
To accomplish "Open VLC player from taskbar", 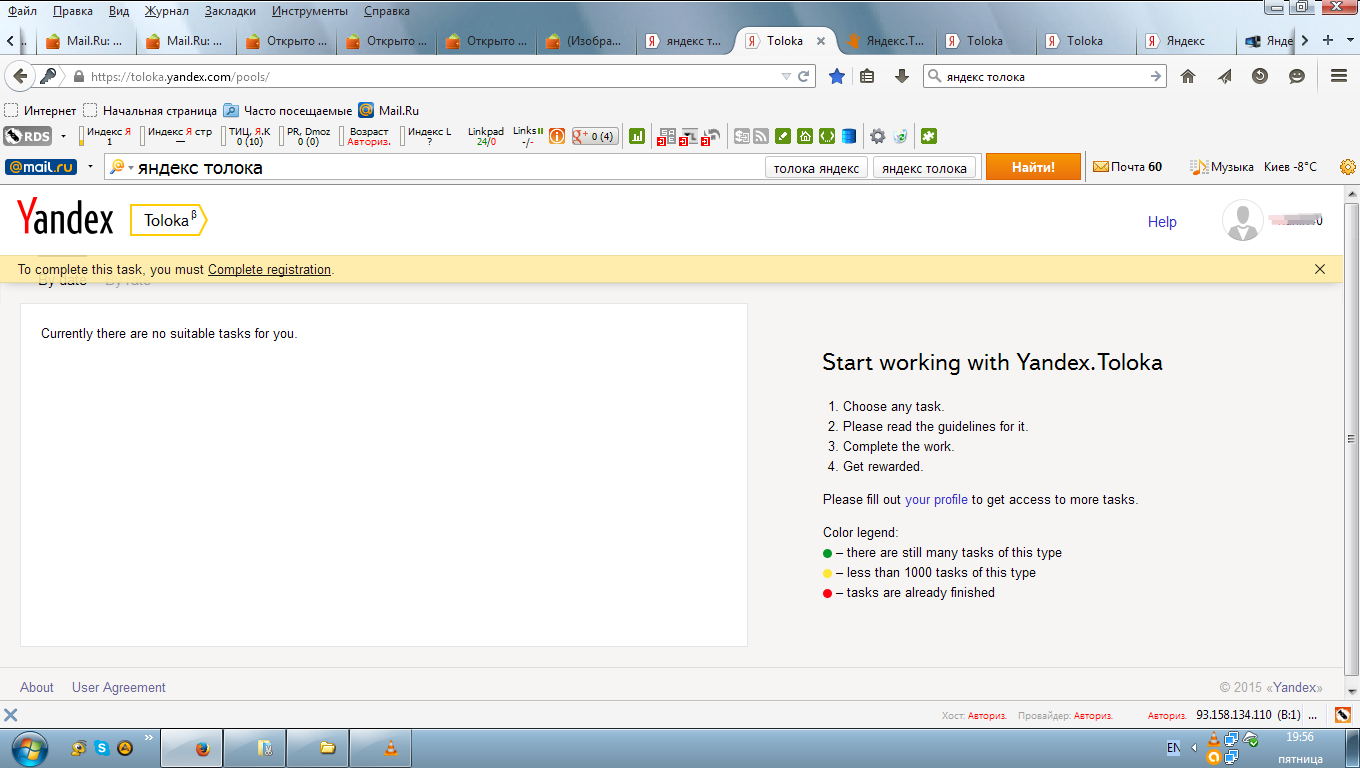I will [391, 748].
